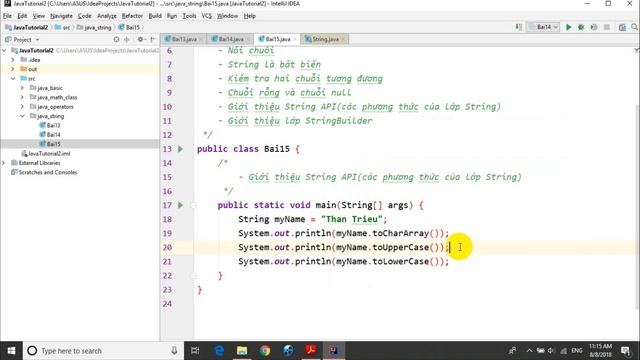The image size is (640, 360).
Task: Expand the .idea folder
Action: pyautogui.click(x=13, y=60)
